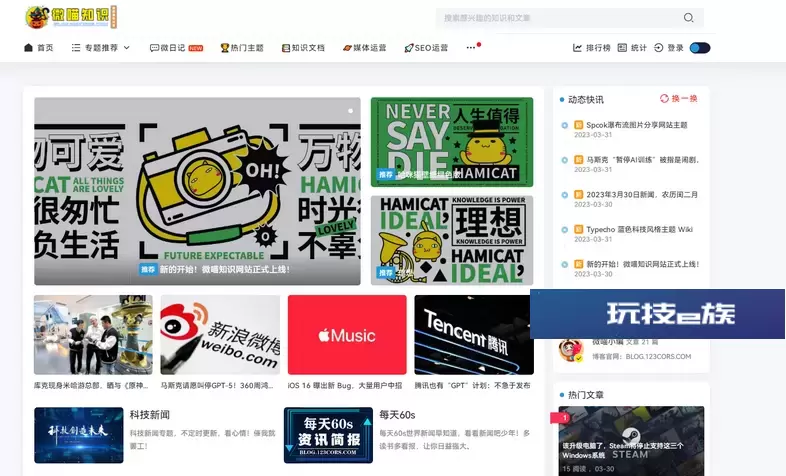Open the 热门主题 menu item
The width and height of the screenshot is (786, 476).
[247, 48]
